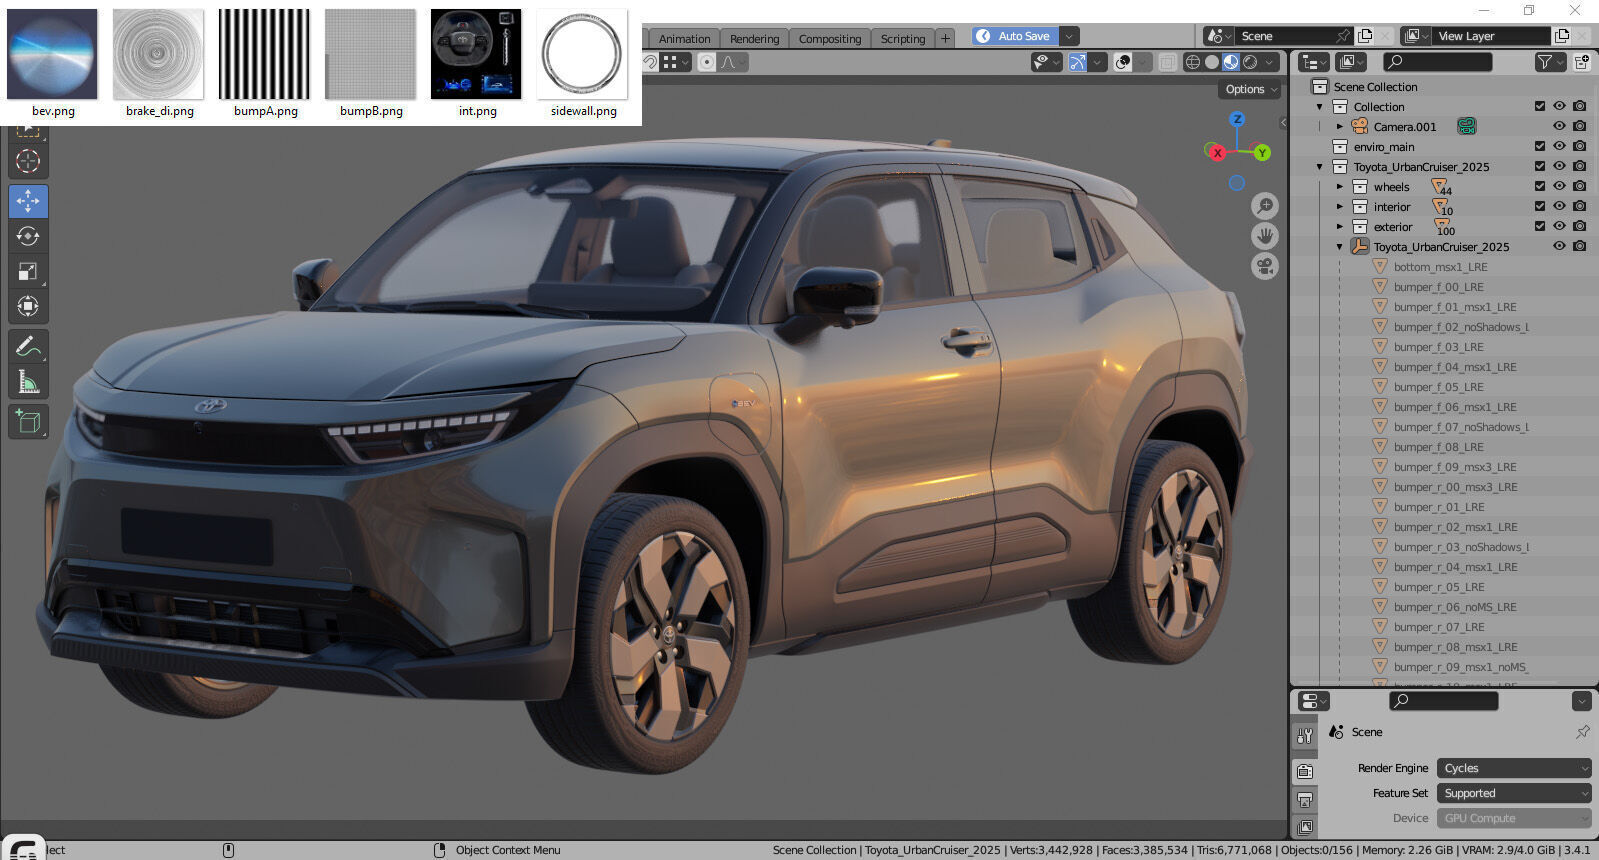
Task: Hide Camera.001 with its eye icon
Action: (x=1559, y=126)
